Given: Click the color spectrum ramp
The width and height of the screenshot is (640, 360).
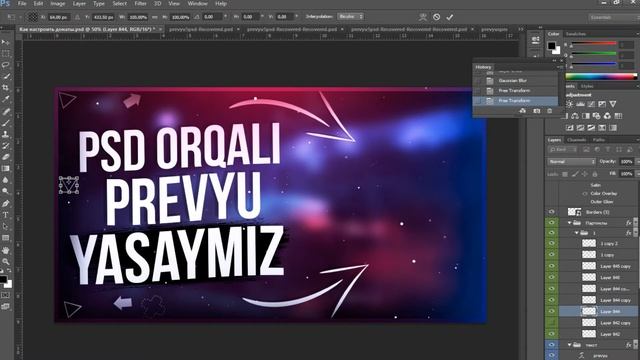Looking at the screenshot, I should (x=601, y=76).
